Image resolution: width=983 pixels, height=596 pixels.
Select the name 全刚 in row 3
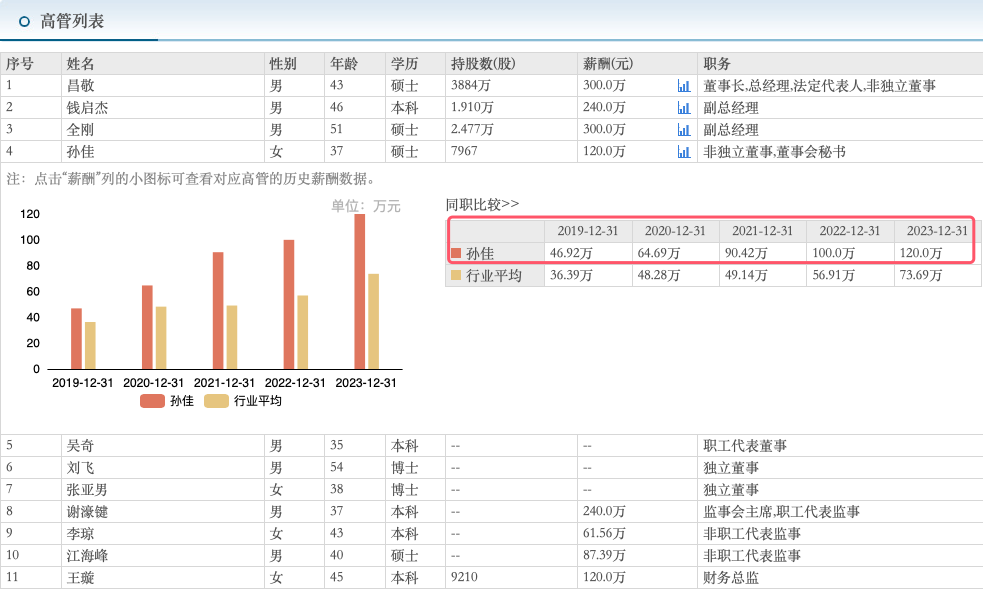80,130
